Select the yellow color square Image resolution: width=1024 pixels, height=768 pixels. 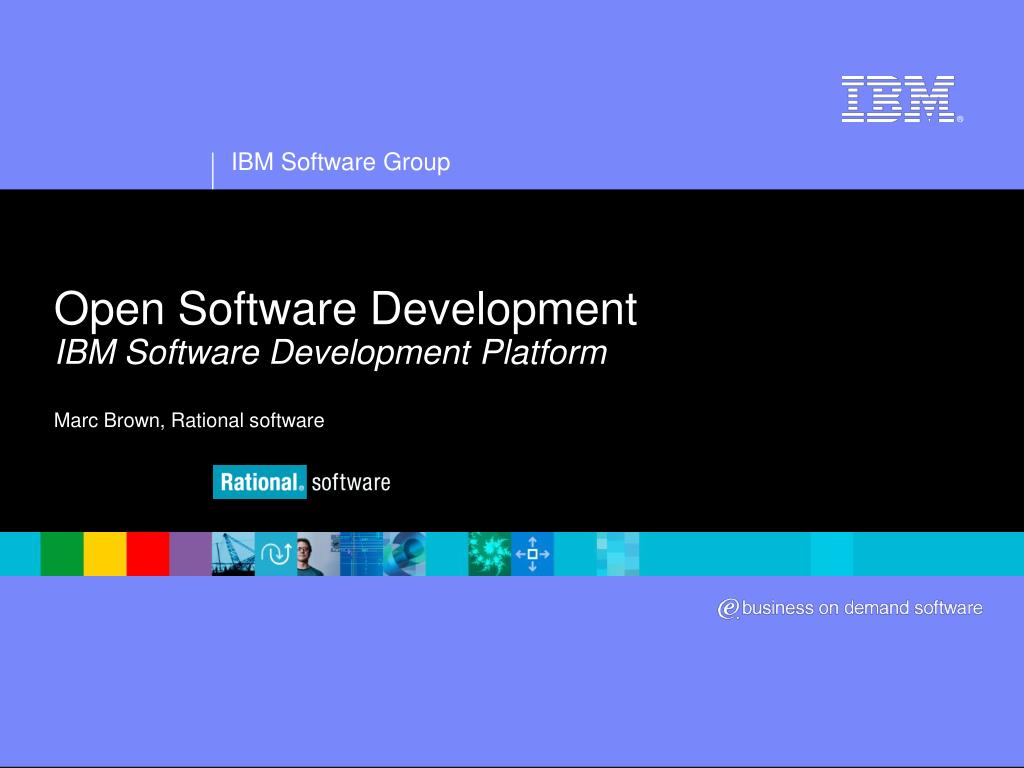point(105,554)
